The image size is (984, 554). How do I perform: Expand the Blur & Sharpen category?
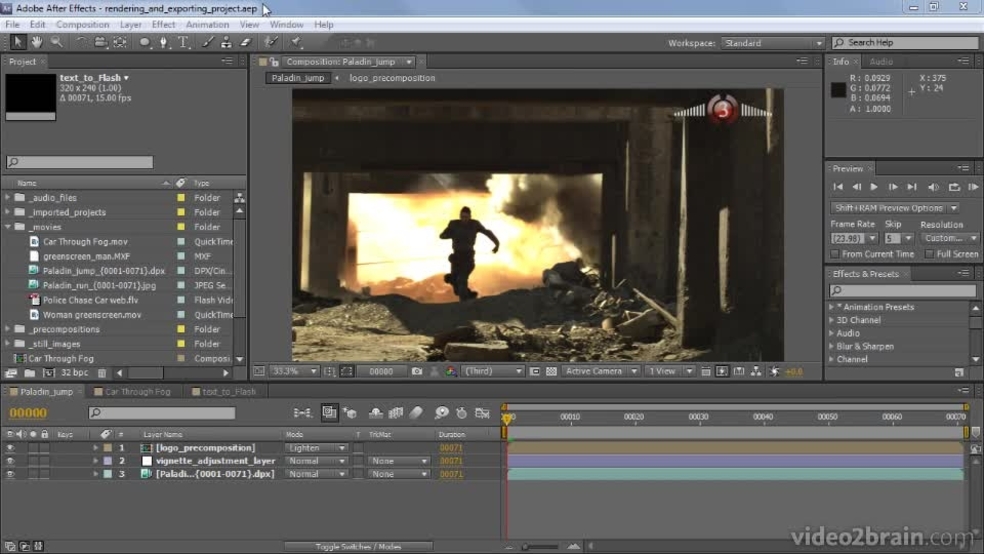(x=832, y=346)
